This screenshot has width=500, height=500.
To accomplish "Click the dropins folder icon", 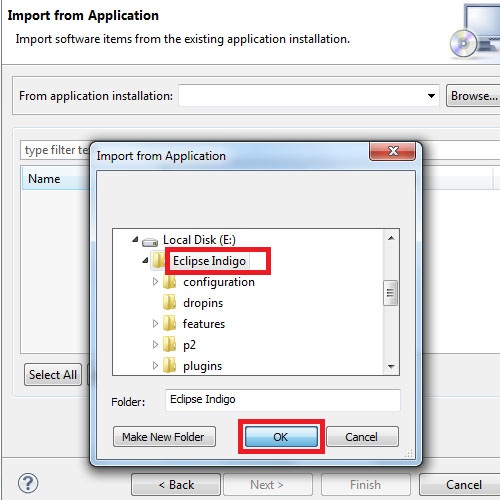I will (x=169, y=303).
